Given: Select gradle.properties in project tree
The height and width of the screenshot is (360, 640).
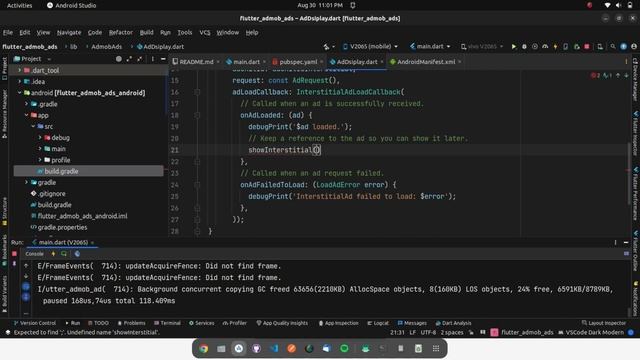Looking at the screenshot, I should pos(62,227).
